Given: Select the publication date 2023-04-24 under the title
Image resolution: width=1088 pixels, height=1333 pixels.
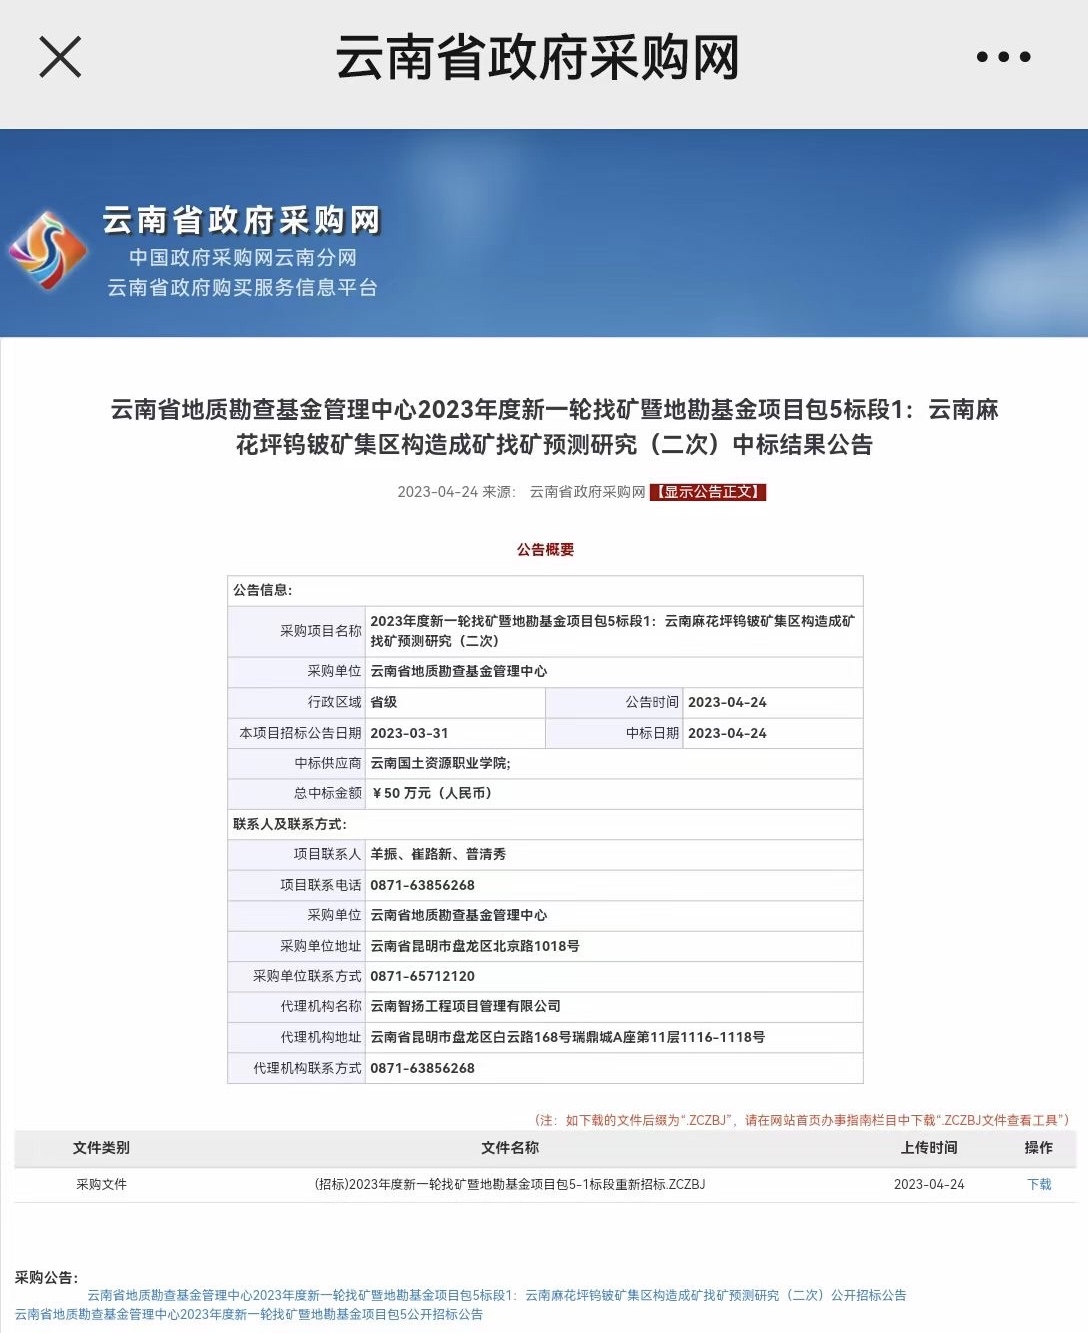Looking at the screenshot, I should coord(438,492).
